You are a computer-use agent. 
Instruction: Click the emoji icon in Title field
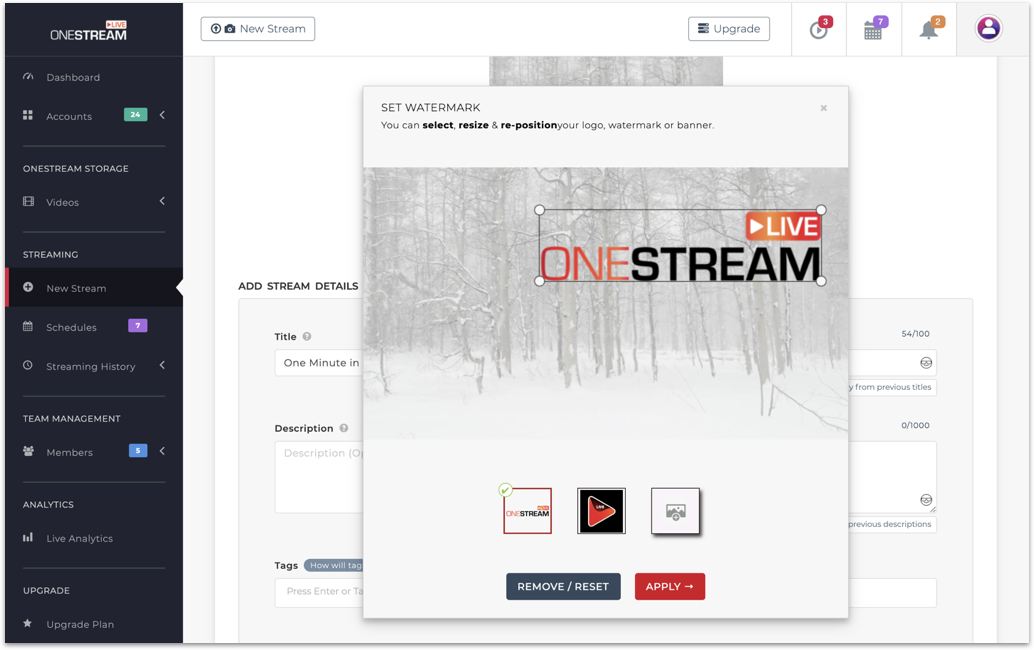tap(926, 363)
